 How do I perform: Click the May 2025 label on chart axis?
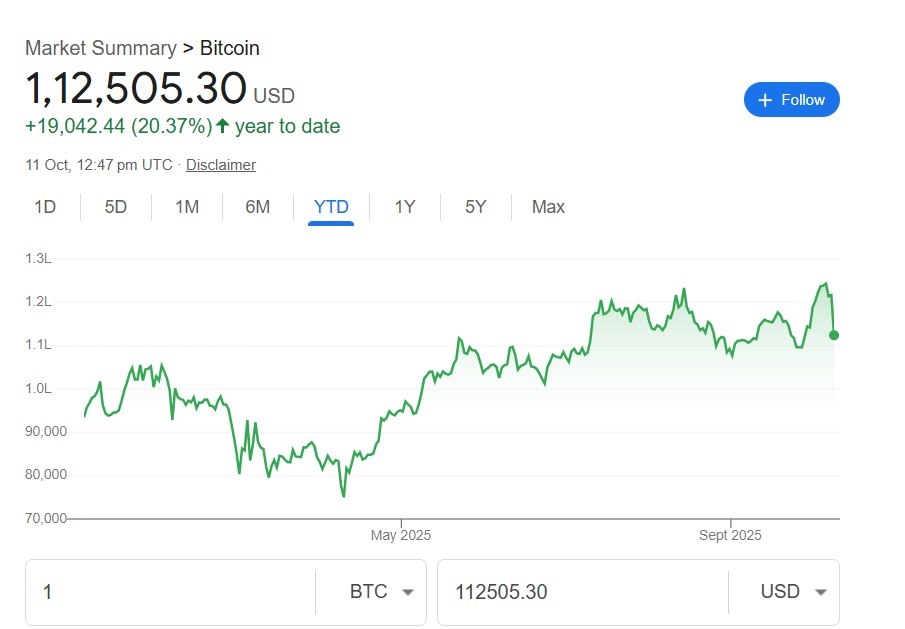401,535
